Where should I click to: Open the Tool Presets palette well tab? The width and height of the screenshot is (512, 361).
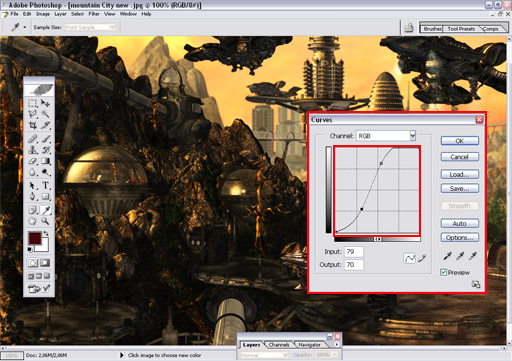461,29
